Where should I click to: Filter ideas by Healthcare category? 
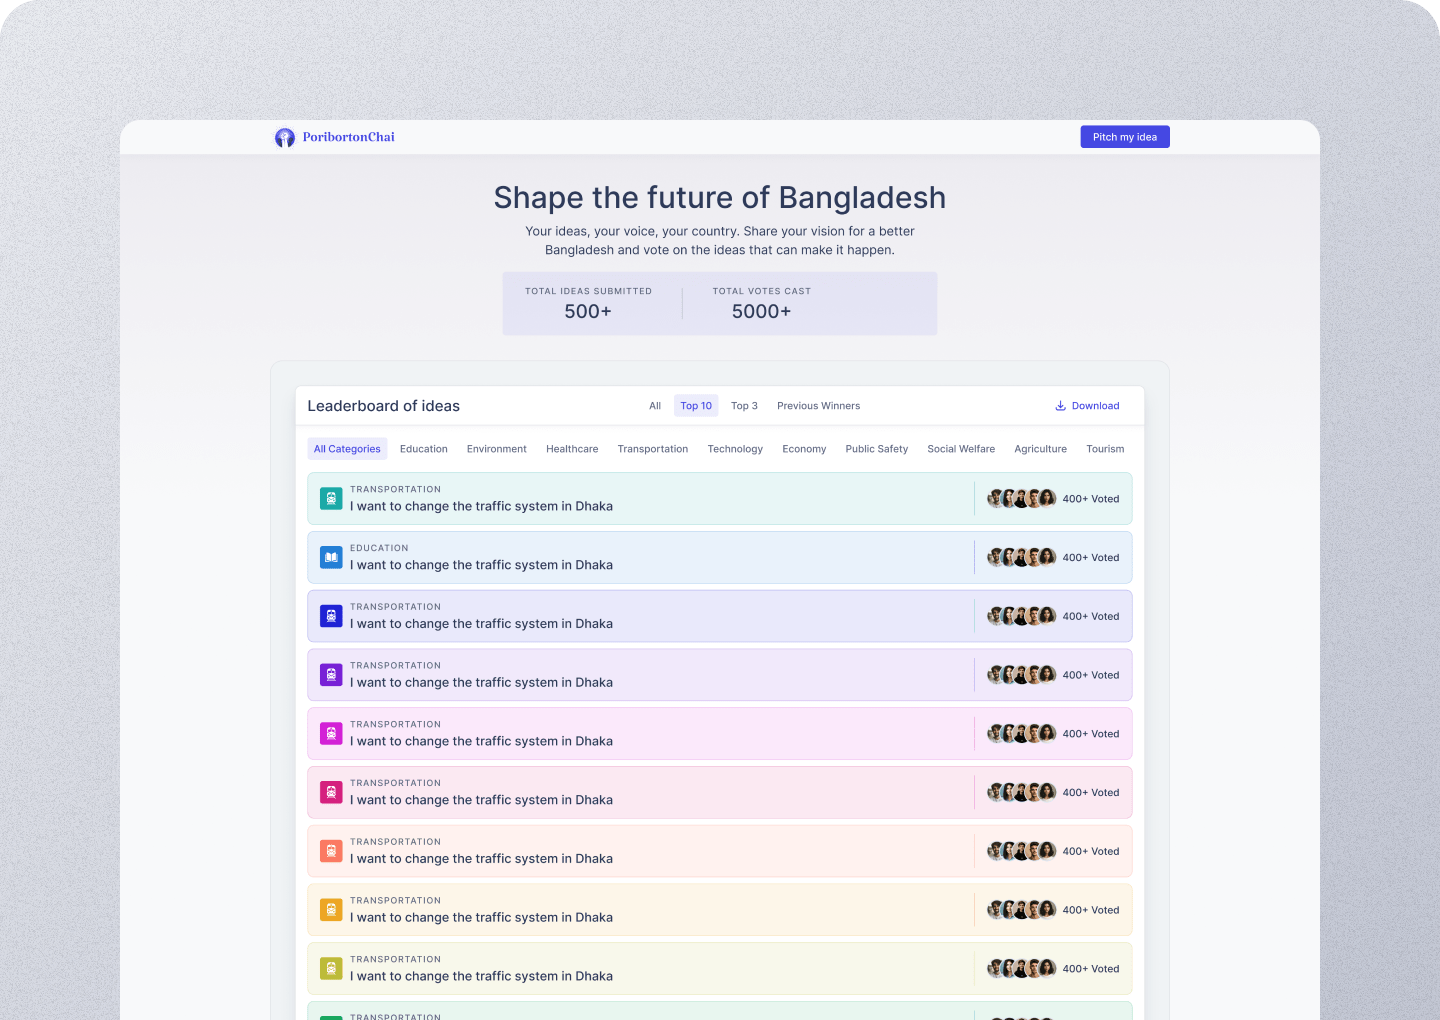click(572, 449)
